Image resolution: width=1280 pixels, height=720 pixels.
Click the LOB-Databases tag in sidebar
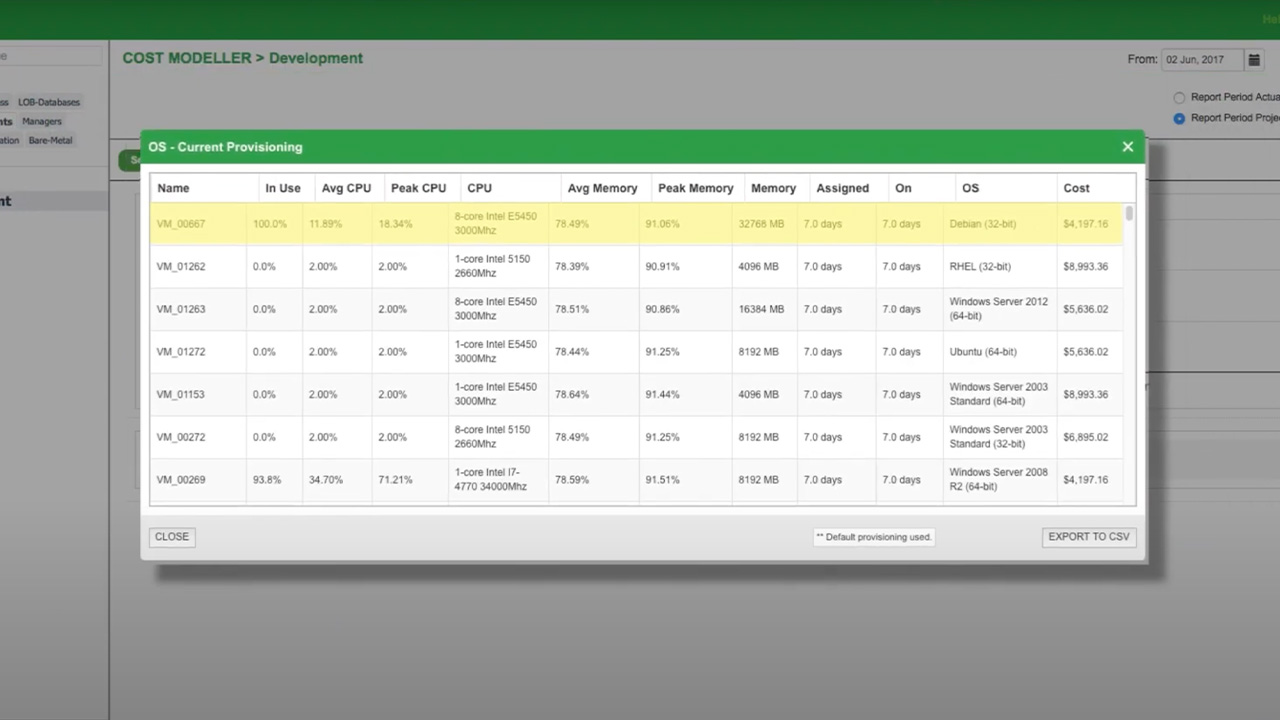coord(49,102)
